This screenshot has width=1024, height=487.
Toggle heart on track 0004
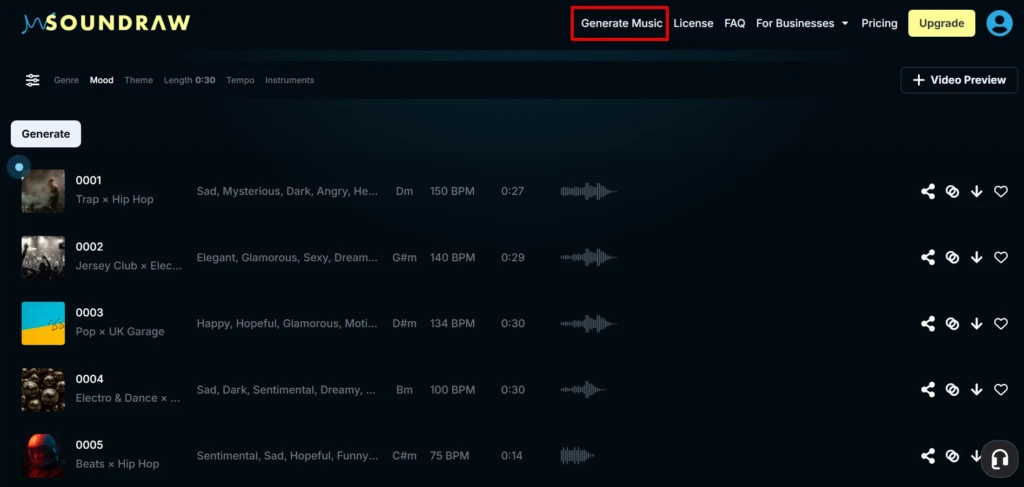click(1000, 390)
